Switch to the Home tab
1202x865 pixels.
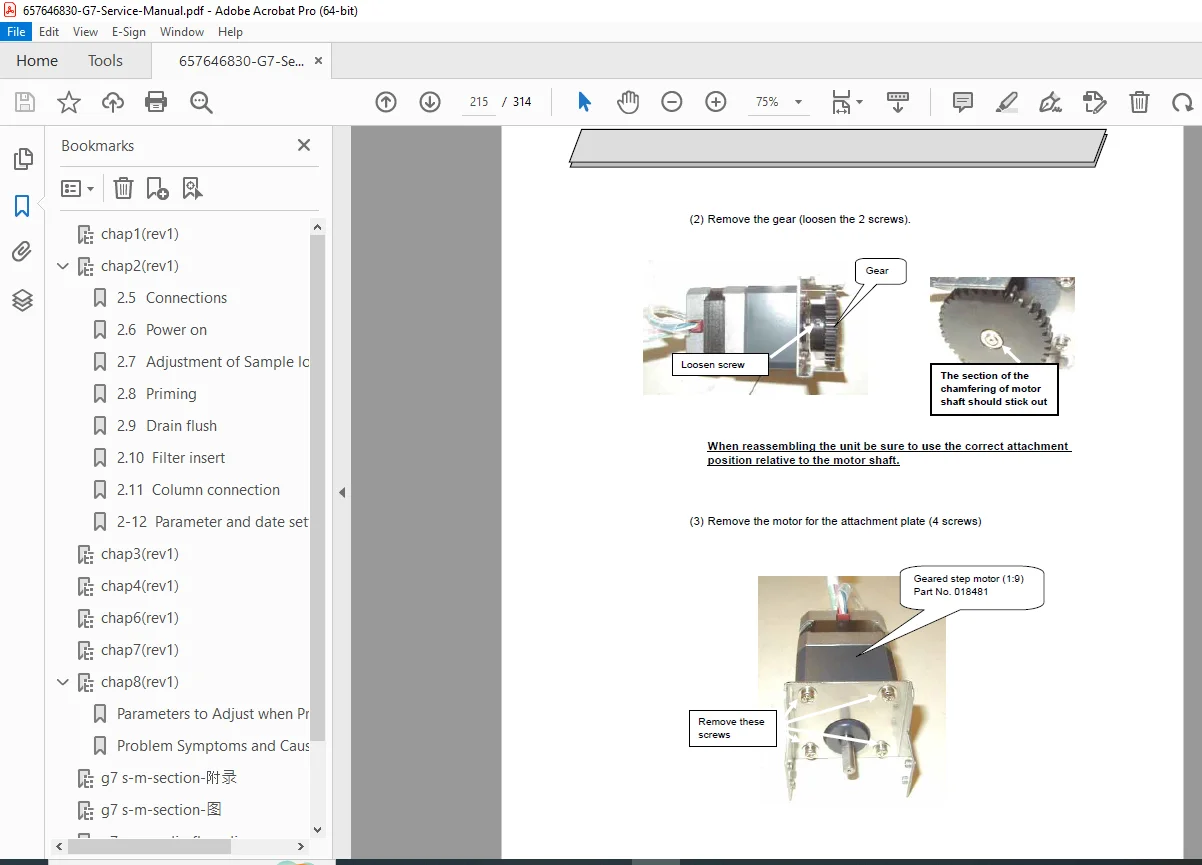click(x=37, y=61)
